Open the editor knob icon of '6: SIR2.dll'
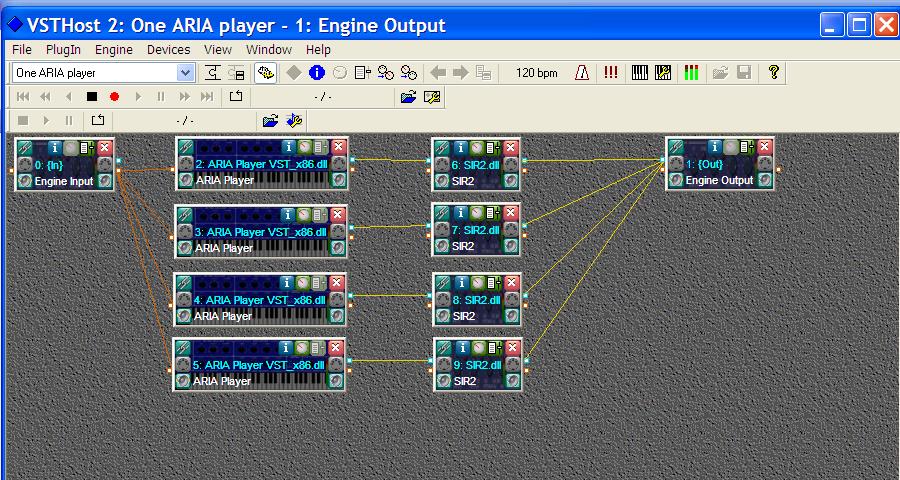Image resolution: width=900 pixels, height=480 pixels. point(478,148)
